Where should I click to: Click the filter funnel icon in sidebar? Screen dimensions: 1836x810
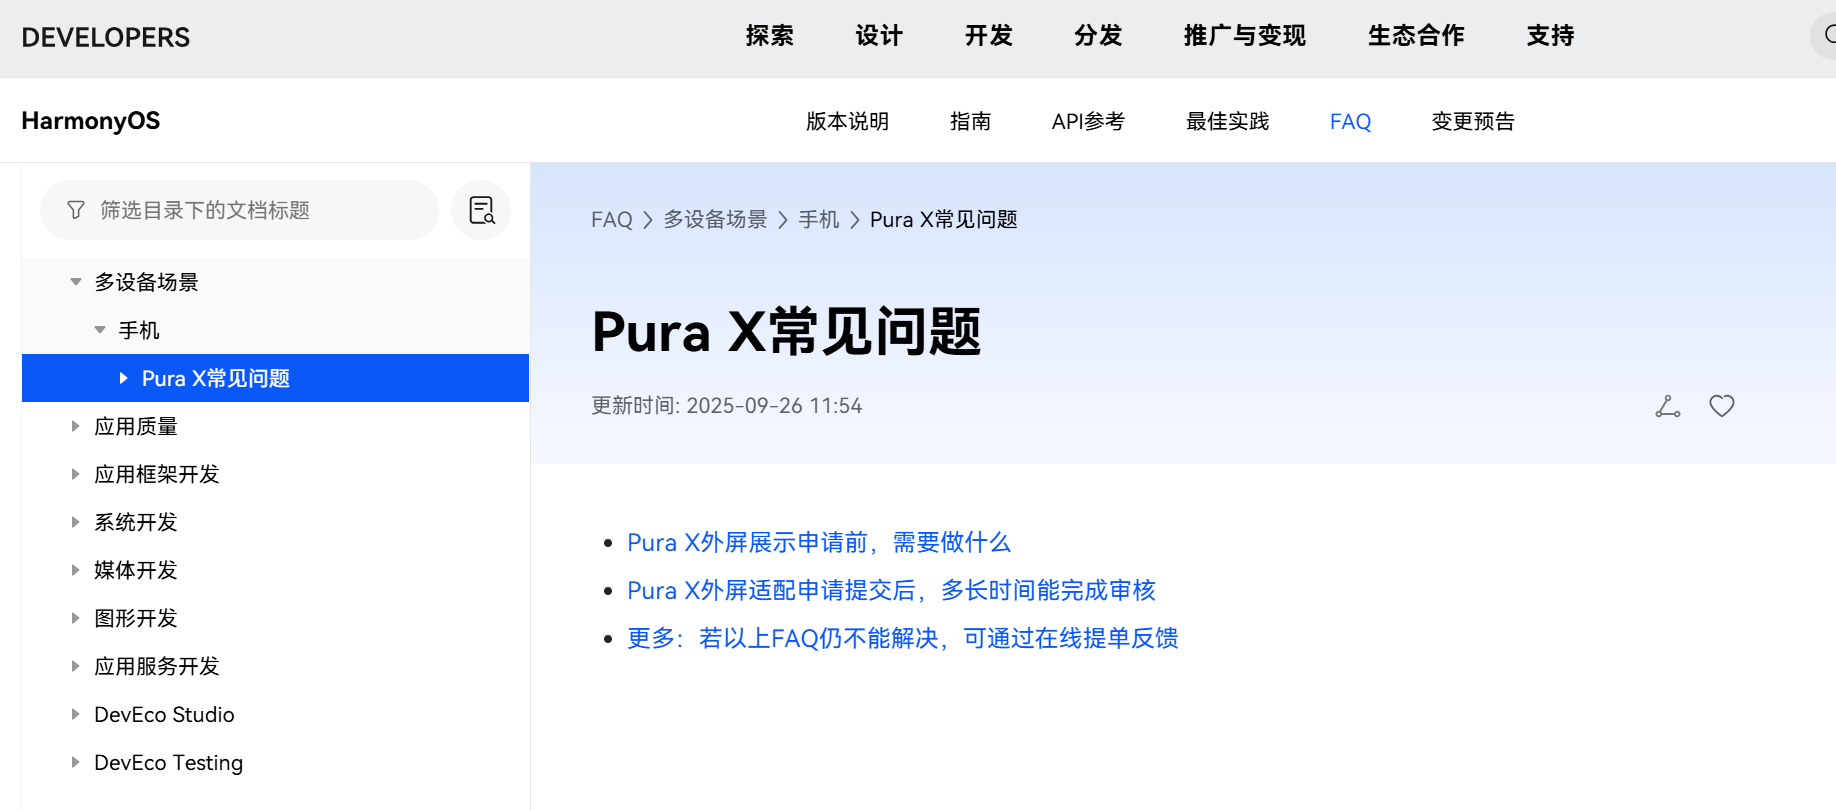pos(75,210)
